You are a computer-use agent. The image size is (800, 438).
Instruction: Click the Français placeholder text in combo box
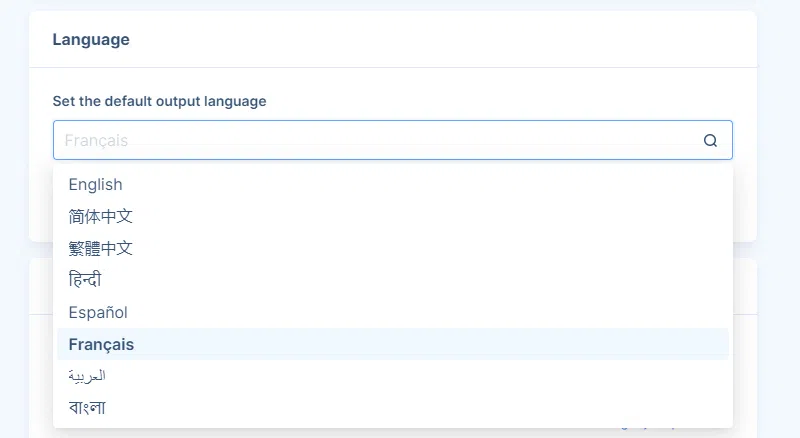point(97,141)
